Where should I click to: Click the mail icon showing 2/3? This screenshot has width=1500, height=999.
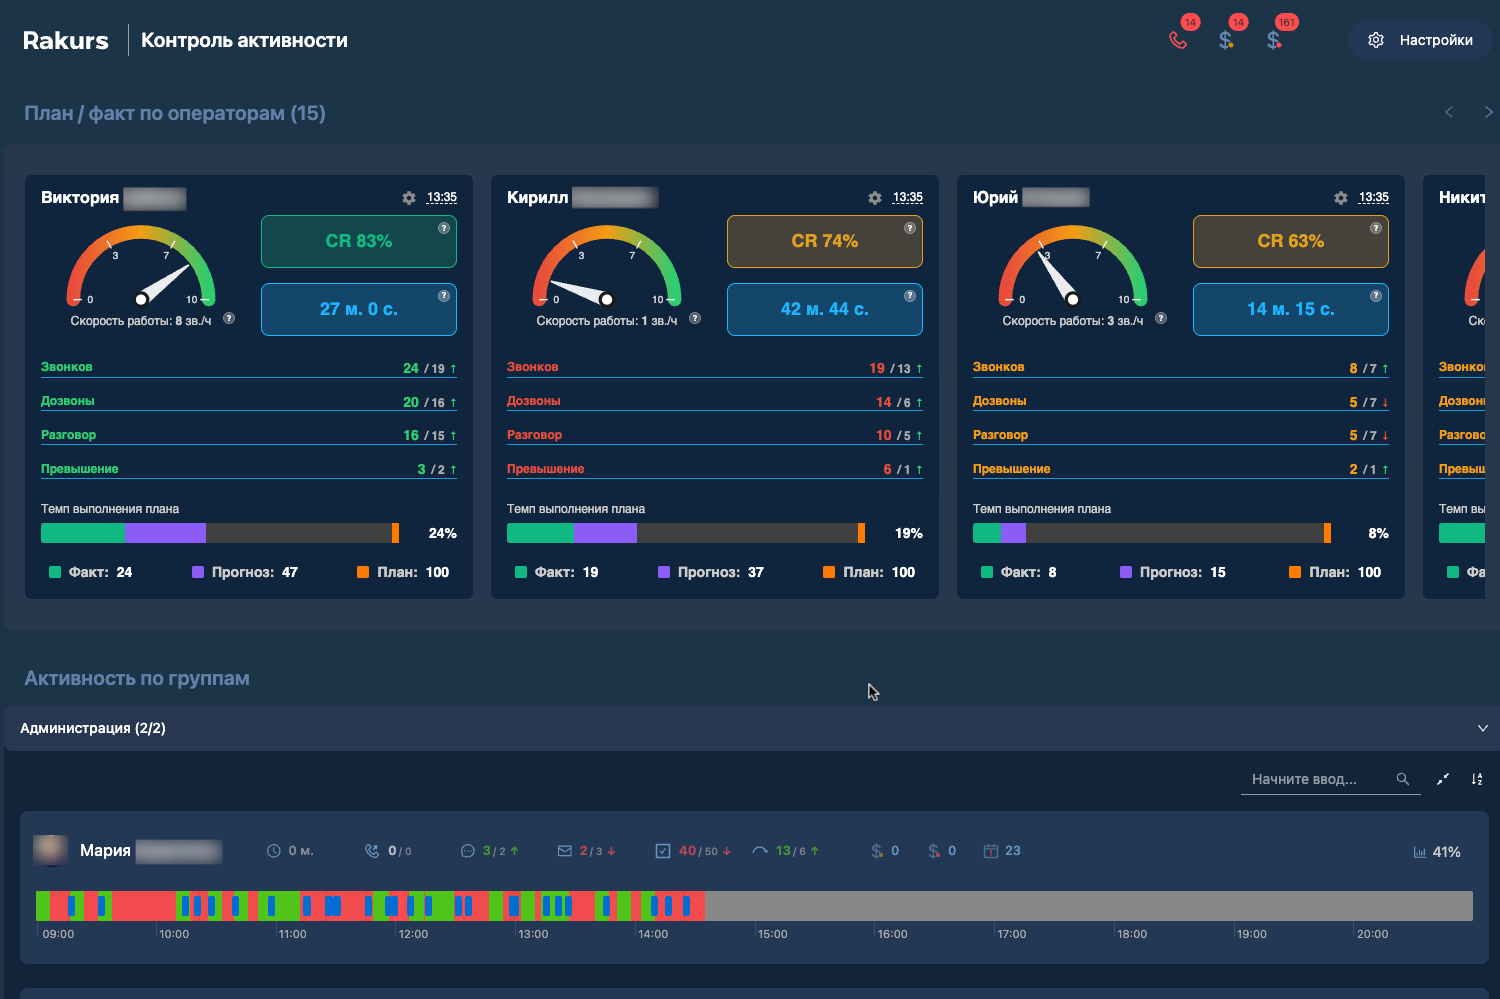coord(565,851)
